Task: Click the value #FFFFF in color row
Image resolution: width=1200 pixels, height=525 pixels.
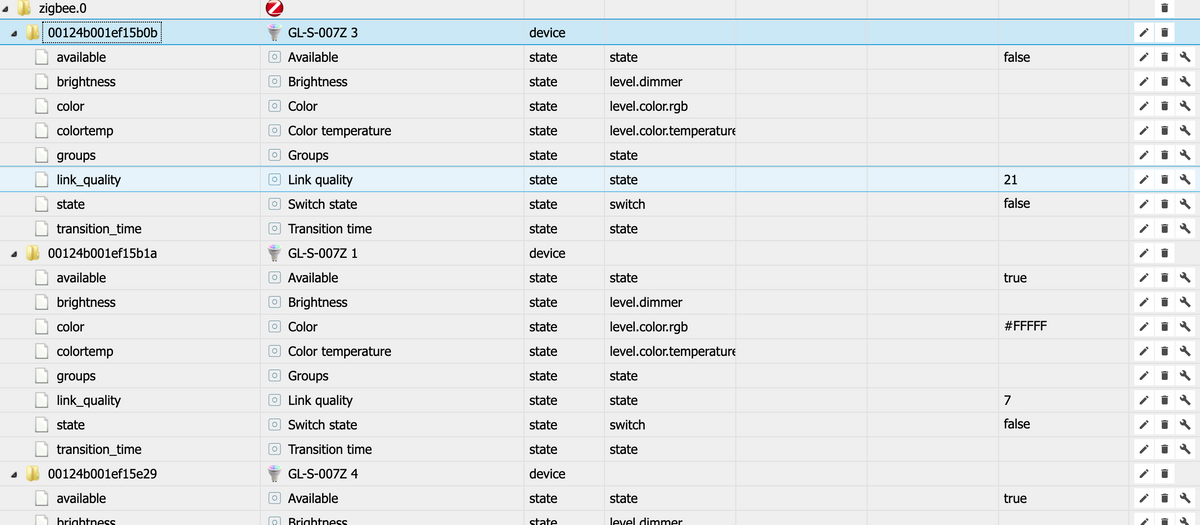Action: 1025,327
